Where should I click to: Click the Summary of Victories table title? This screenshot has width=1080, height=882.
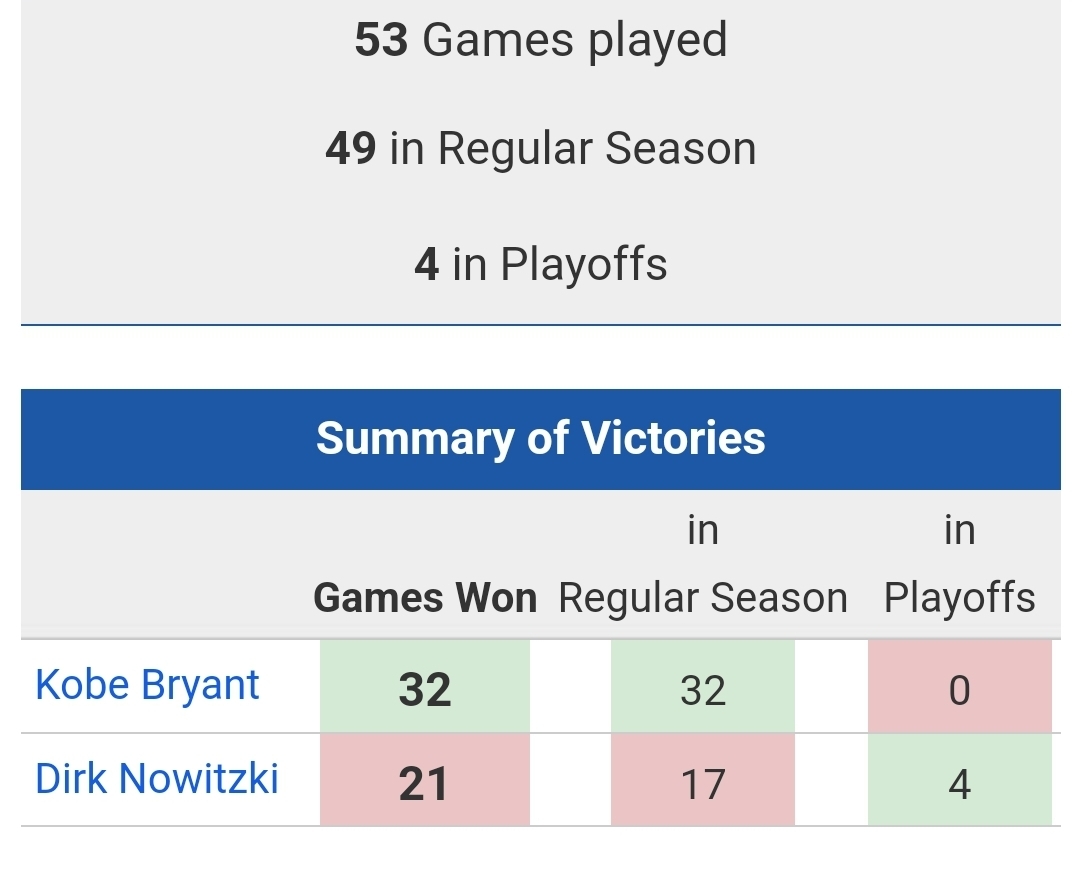pyautogui.click(x=540, y=439)
